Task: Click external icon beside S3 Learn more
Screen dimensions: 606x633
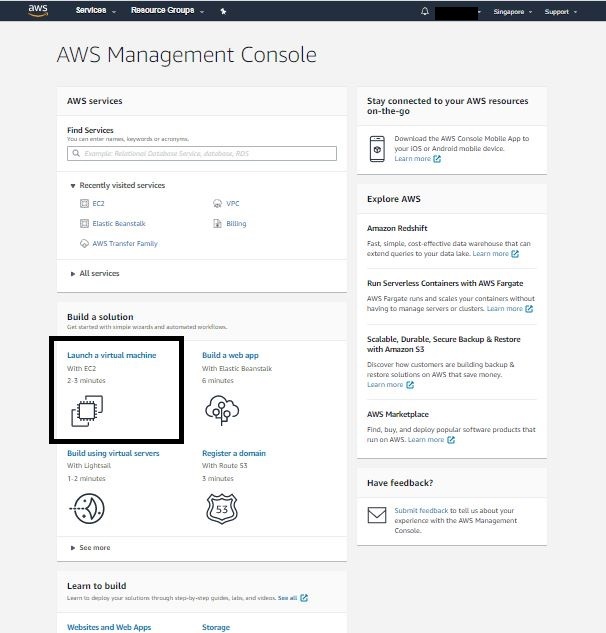Action: pos(410,384)
